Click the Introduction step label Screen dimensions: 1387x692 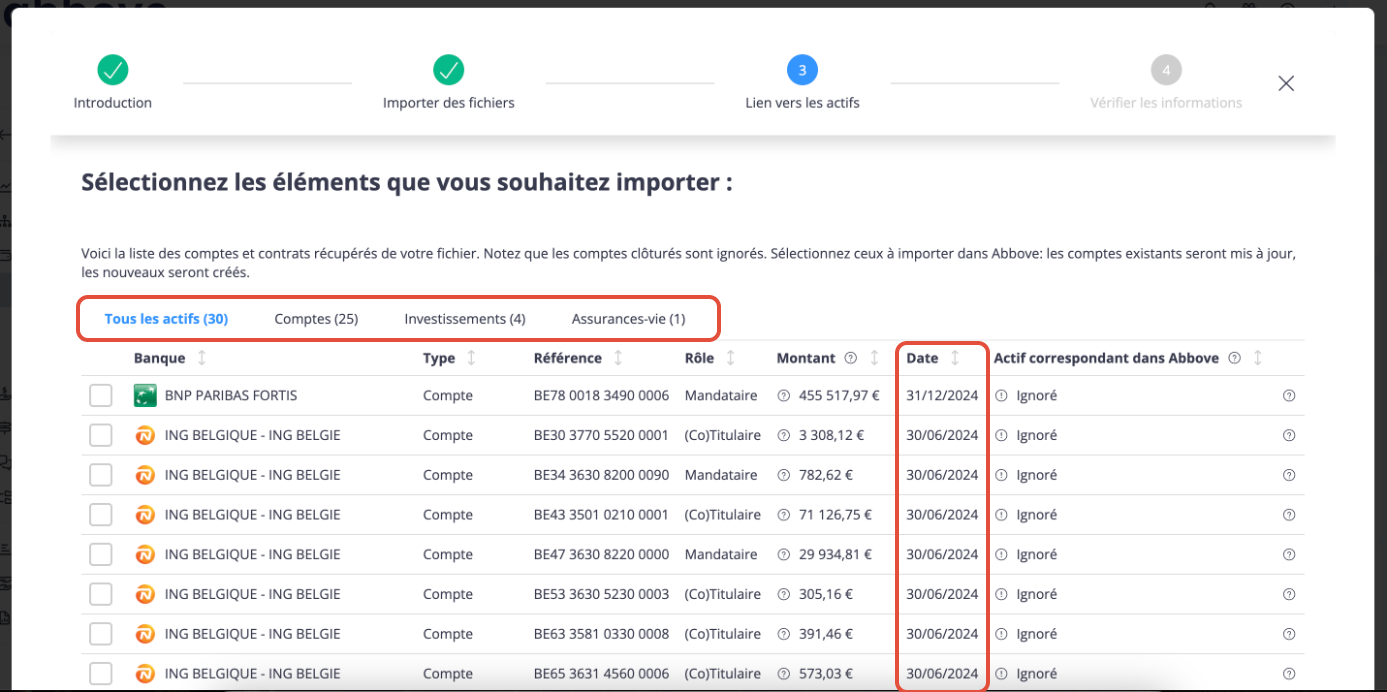(x=113, y=103)
